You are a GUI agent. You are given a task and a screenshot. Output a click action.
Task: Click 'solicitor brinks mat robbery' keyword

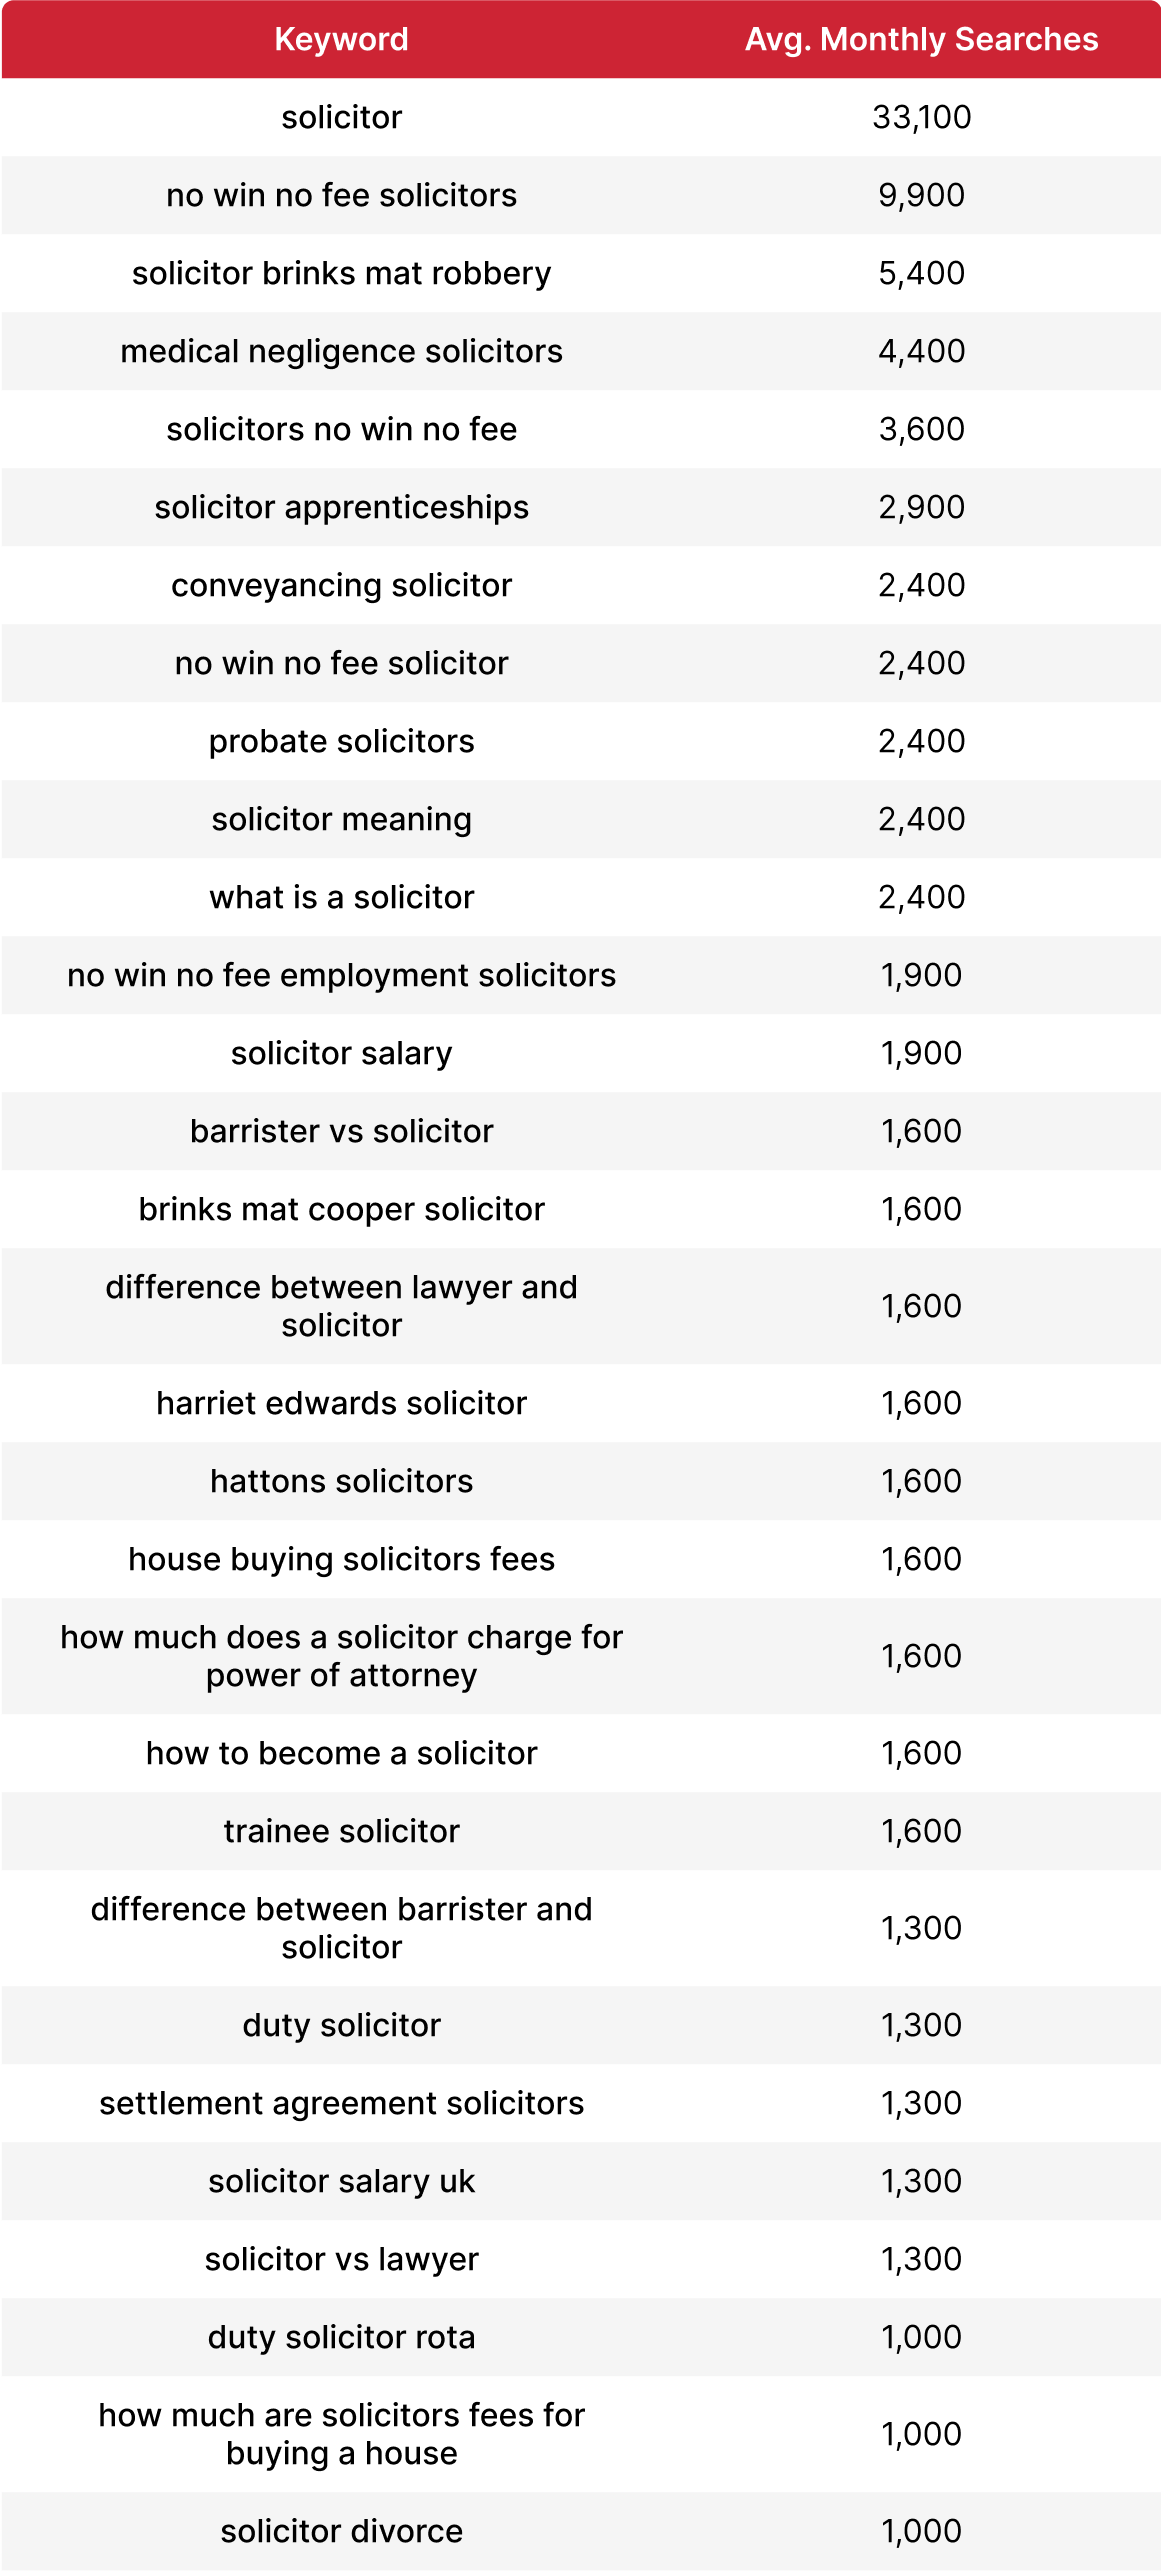(x=341, y=273)
